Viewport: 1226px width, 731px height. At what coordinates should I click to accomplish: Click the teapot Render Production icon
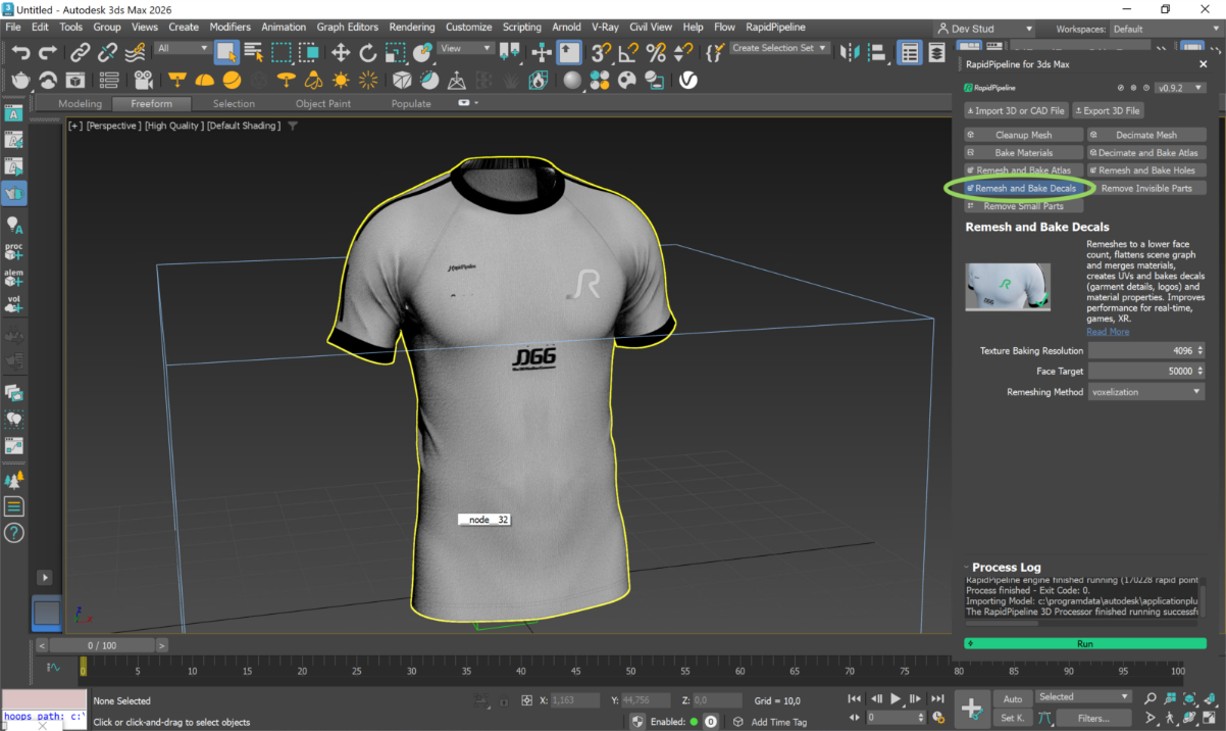[20, 80]
